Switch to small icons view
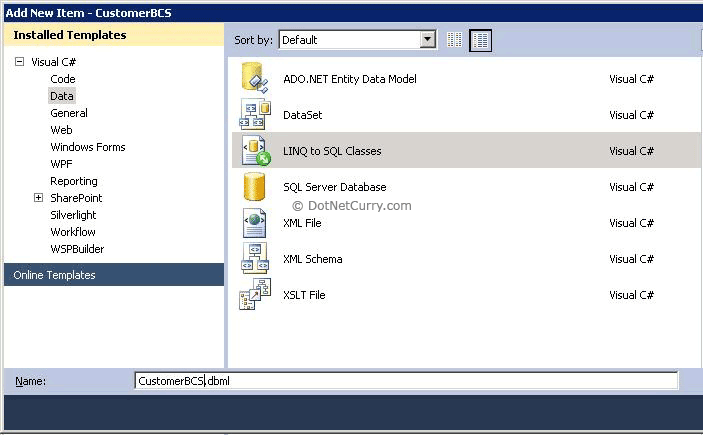This screenshot has width=703, height=435. (x=455, y=40)
